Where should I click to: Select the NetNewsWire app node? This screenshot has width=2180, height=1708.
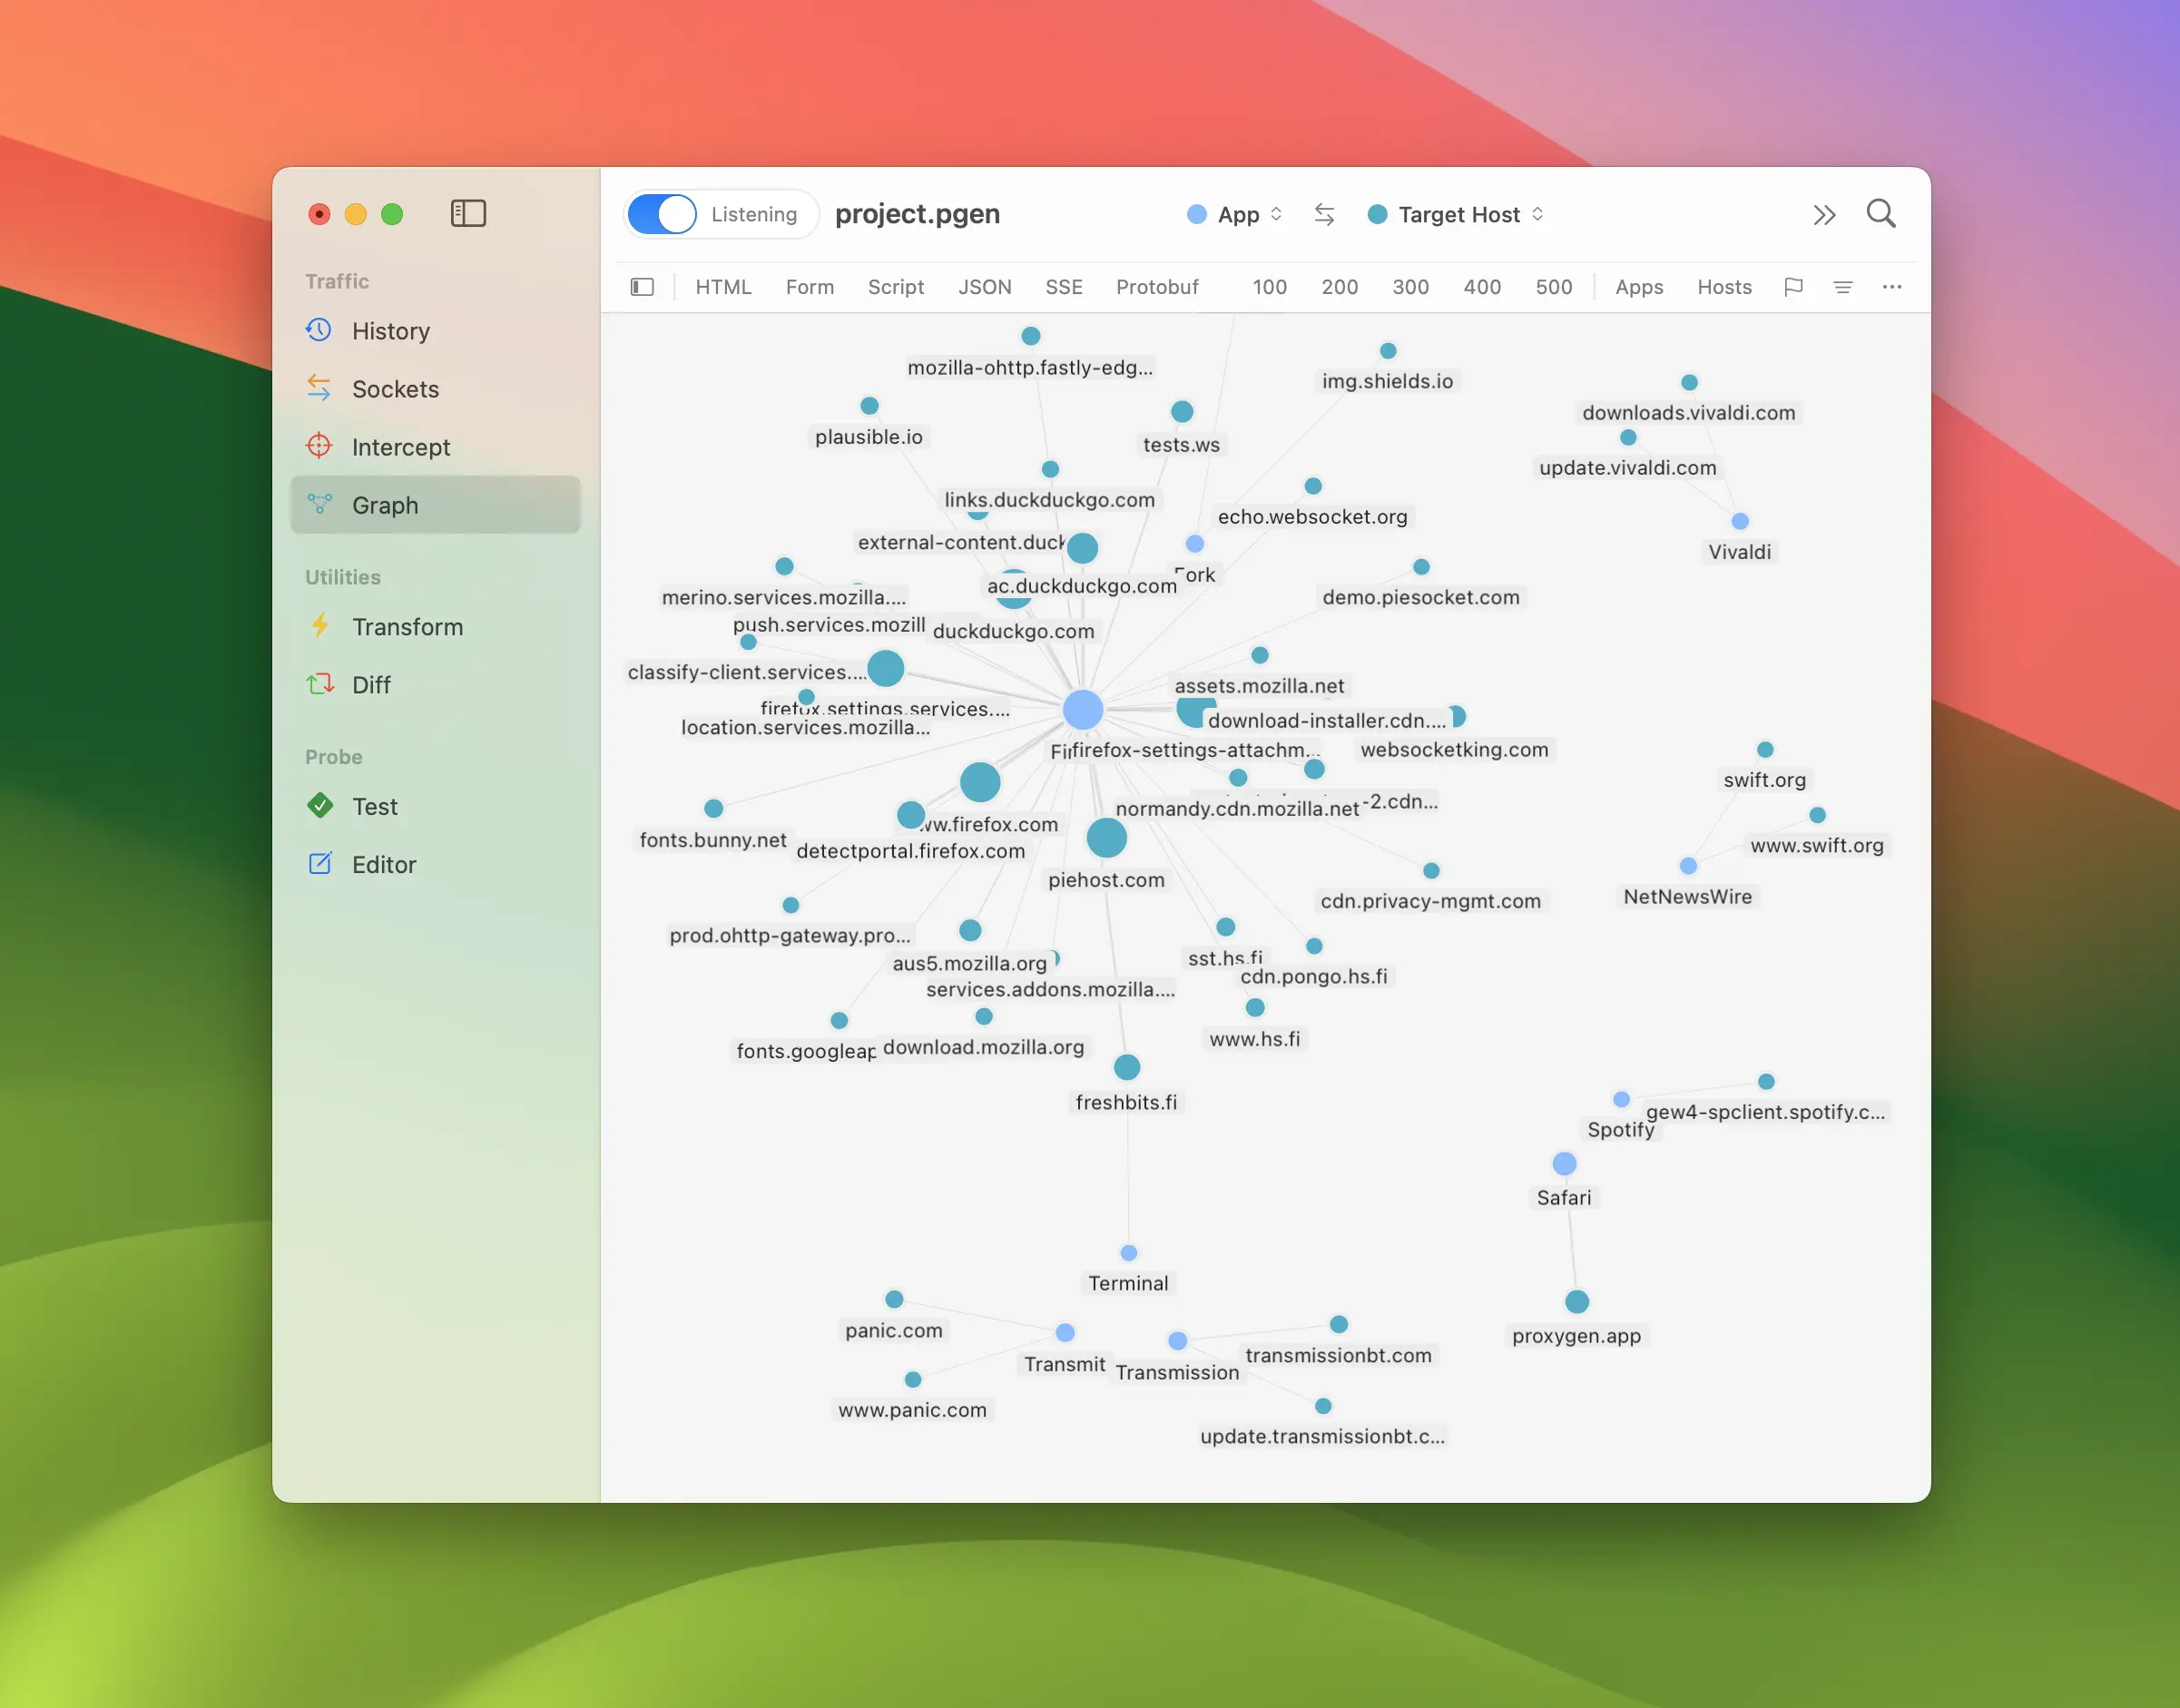[x=1688, y=866]
